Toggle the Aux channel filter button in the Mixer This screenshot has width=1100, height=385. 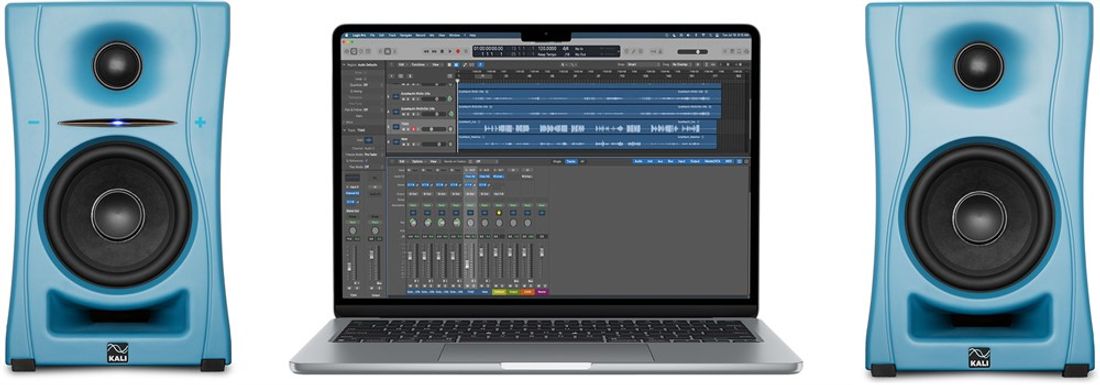pos(660,161)
